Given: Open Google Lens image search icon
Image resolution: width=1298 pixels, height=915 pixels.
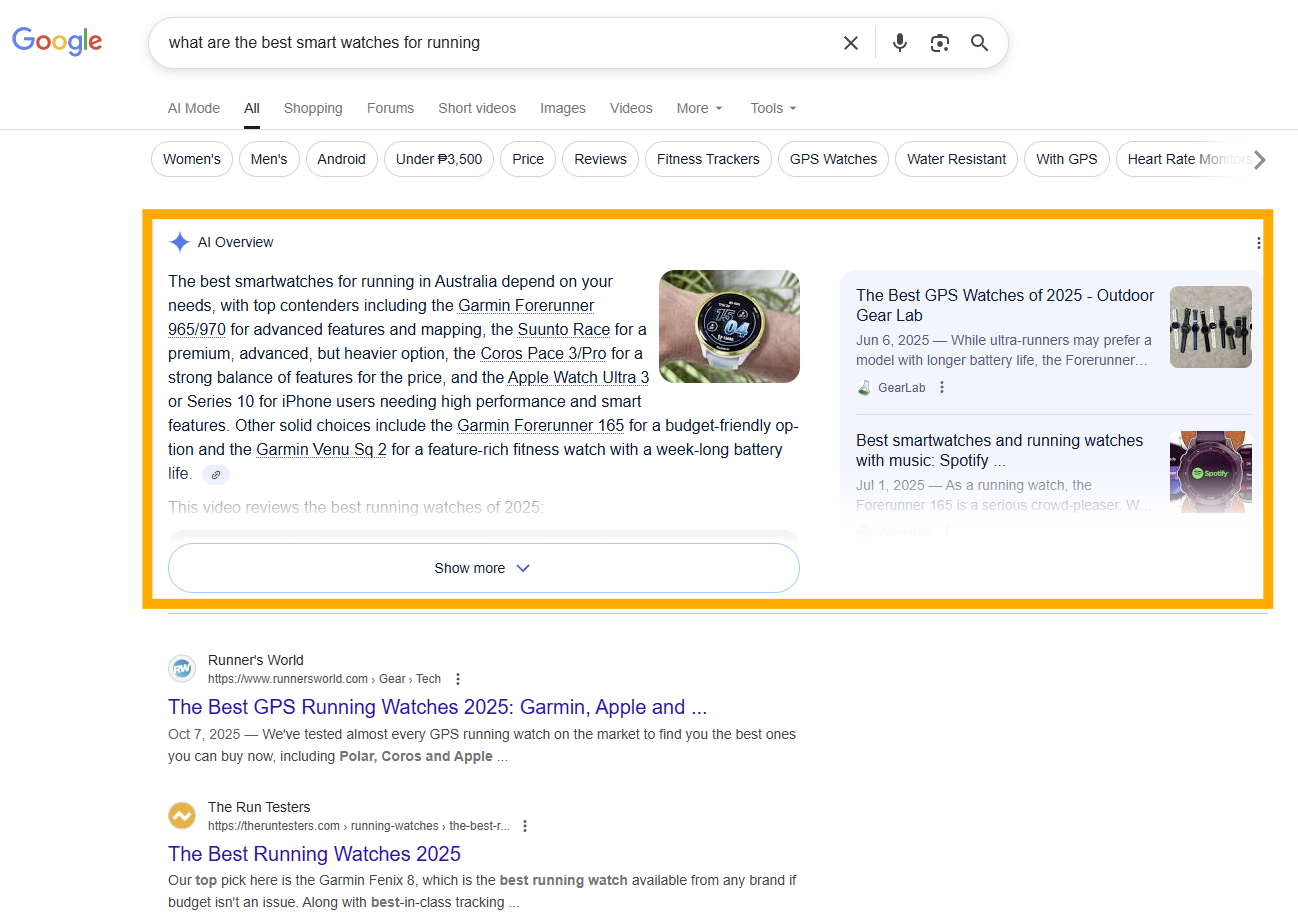Looking at the screenshot, I should click(x=939, y=43).
